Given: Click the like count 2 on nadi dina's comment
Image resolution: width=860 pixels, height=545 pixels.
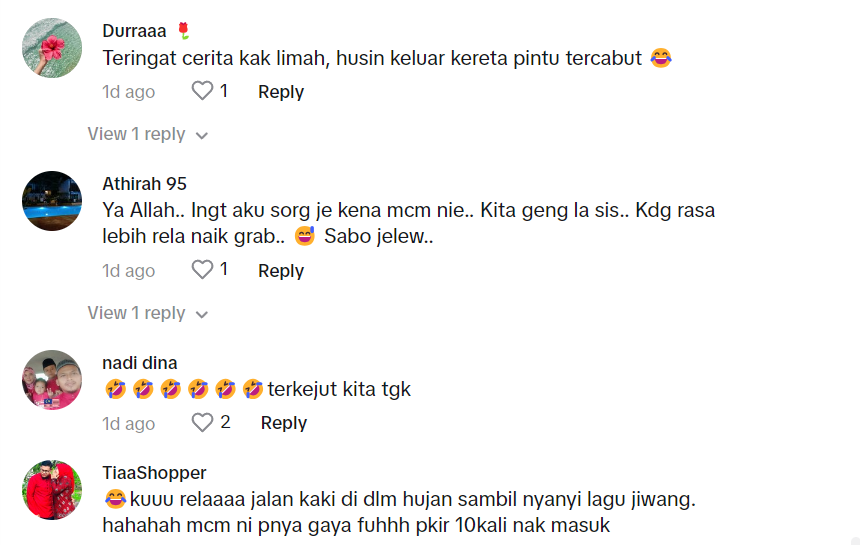Looking at the screenshot, I should pyautogui.click(x=225, y=423).
